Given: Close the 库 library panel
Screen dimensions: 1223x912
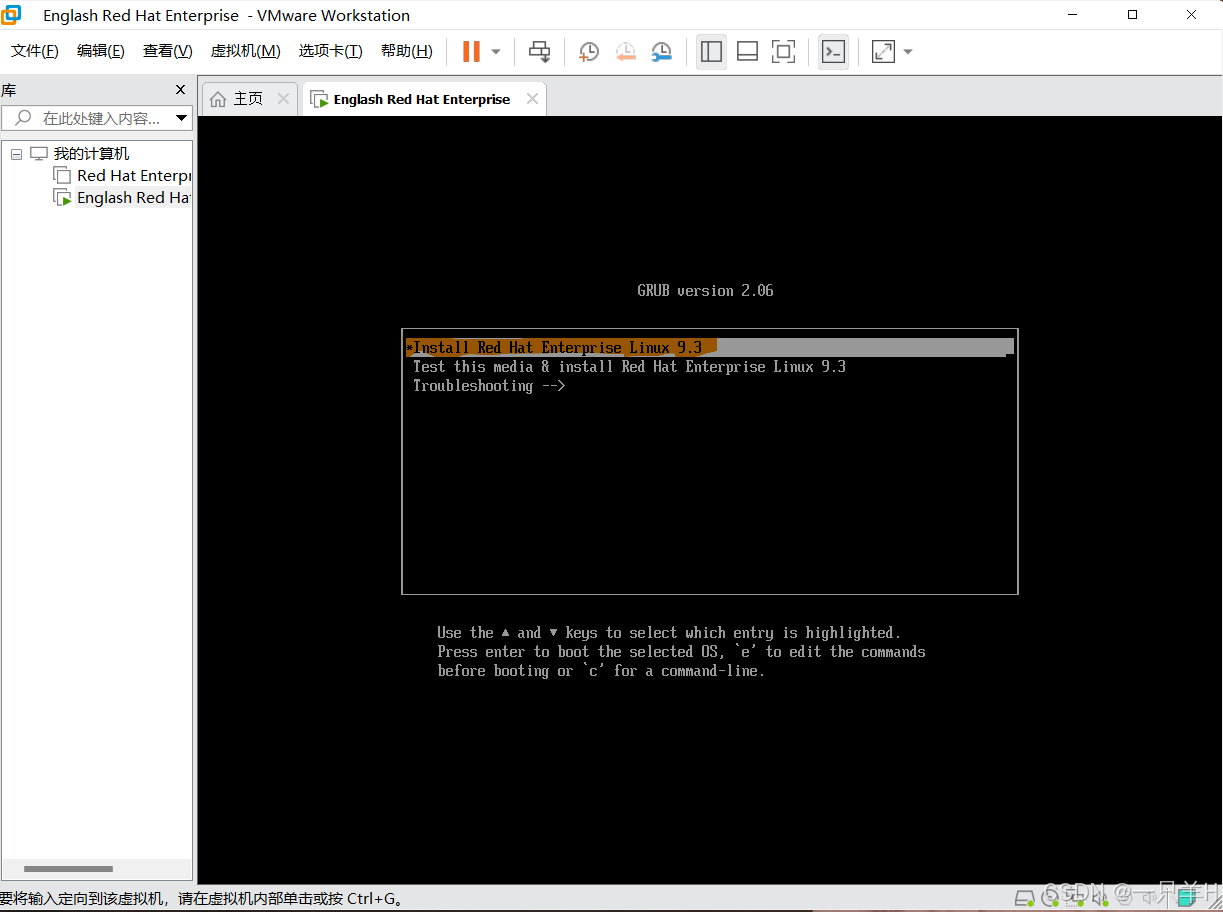Looking at the screenshot, I should point(180,90).
